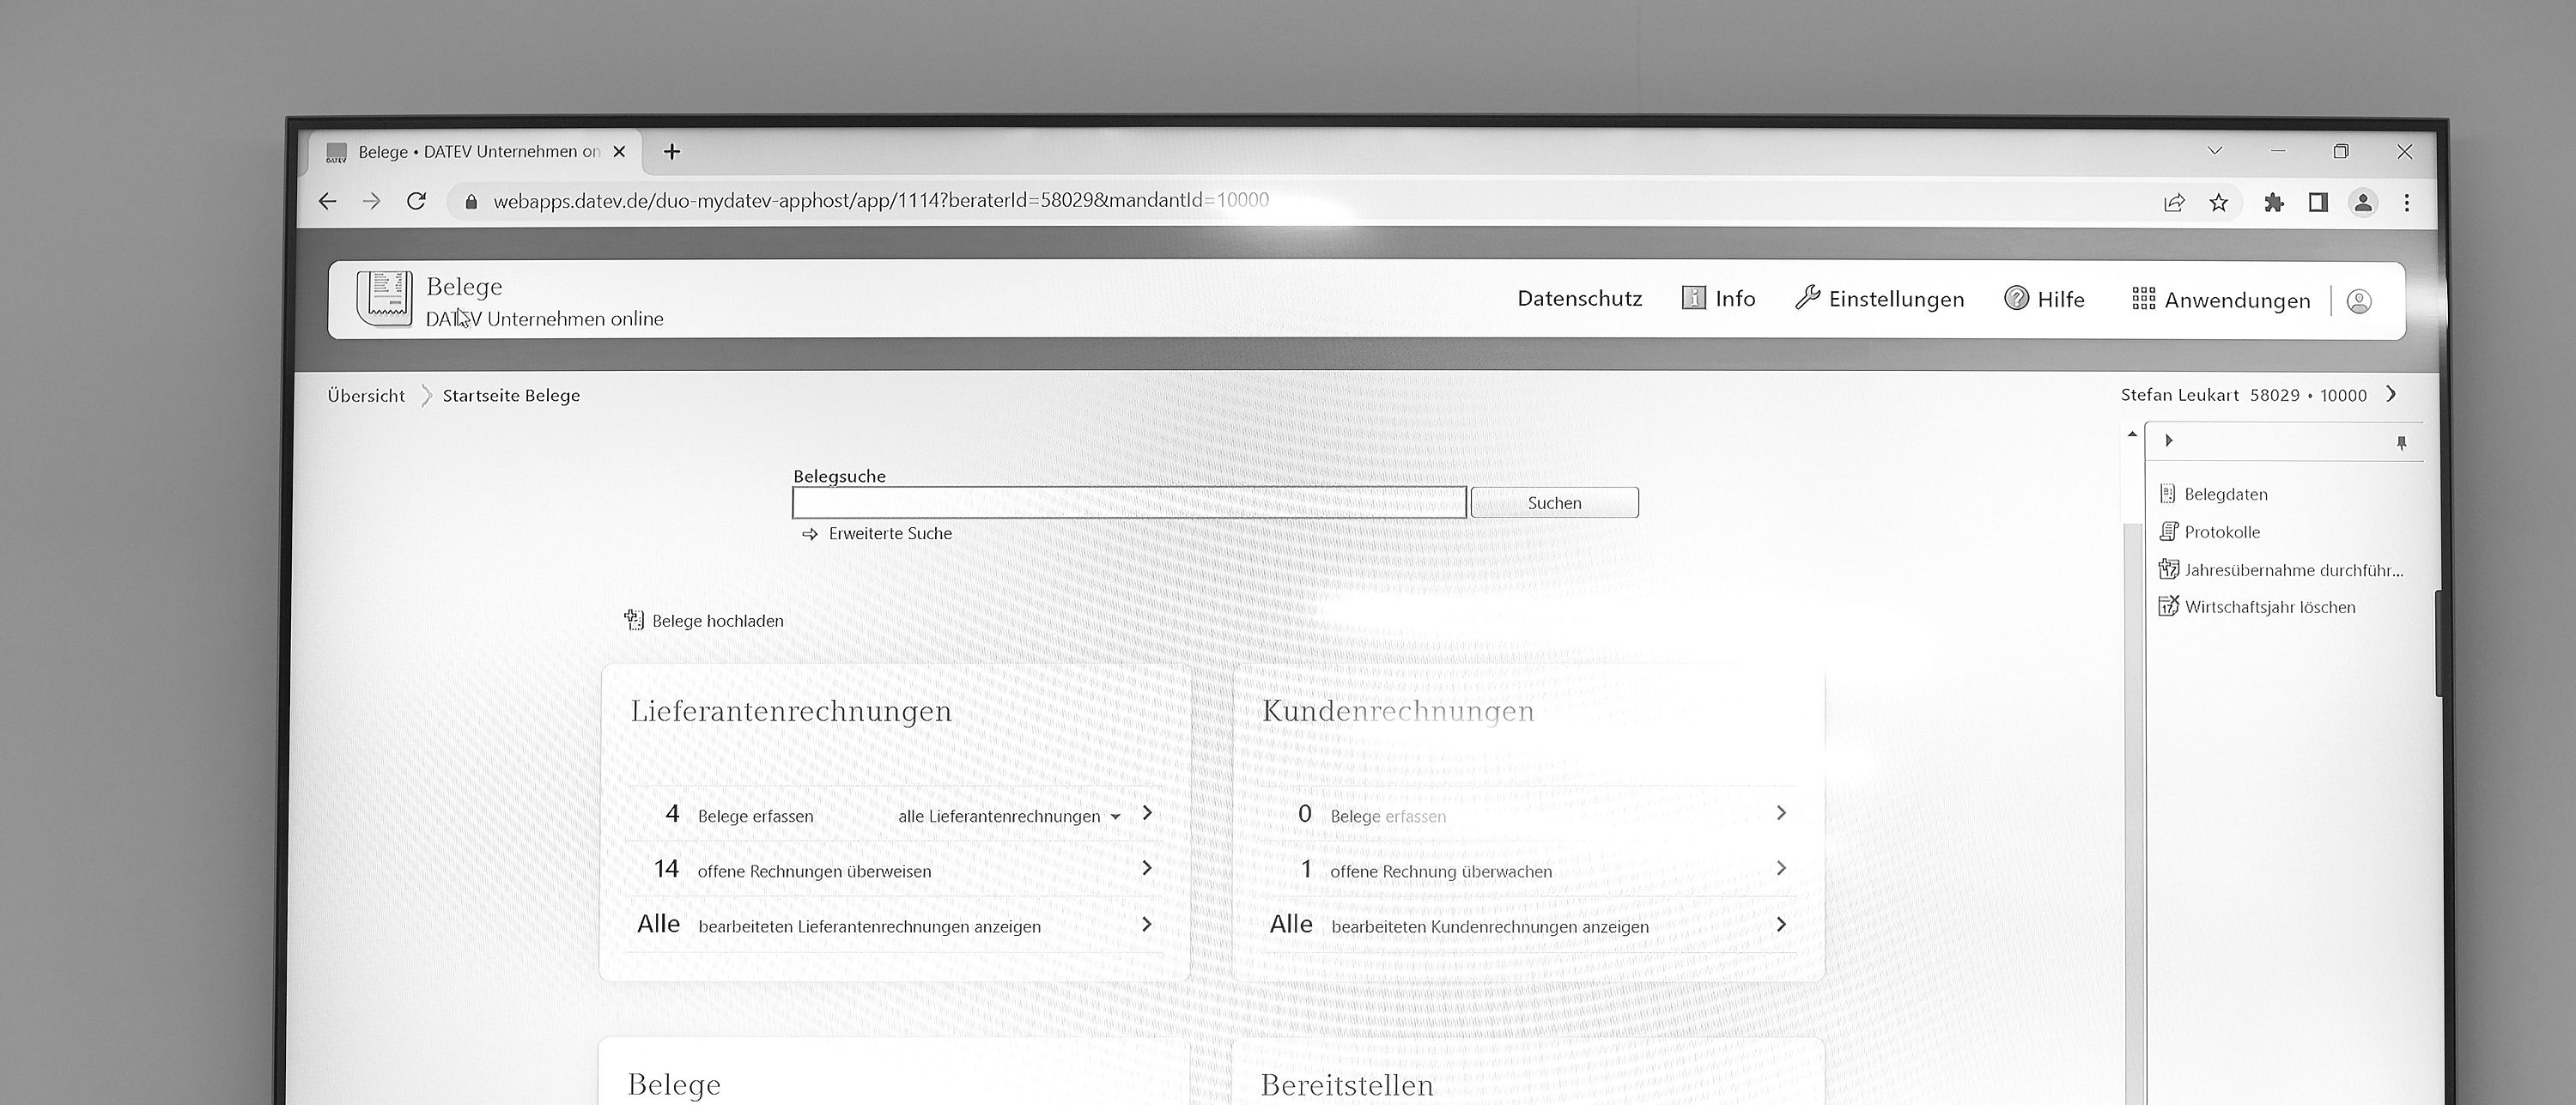This screenshot has height=1105, width=2576.
Task: Pin the side panel with pin icon
Action: [2401, 443]
